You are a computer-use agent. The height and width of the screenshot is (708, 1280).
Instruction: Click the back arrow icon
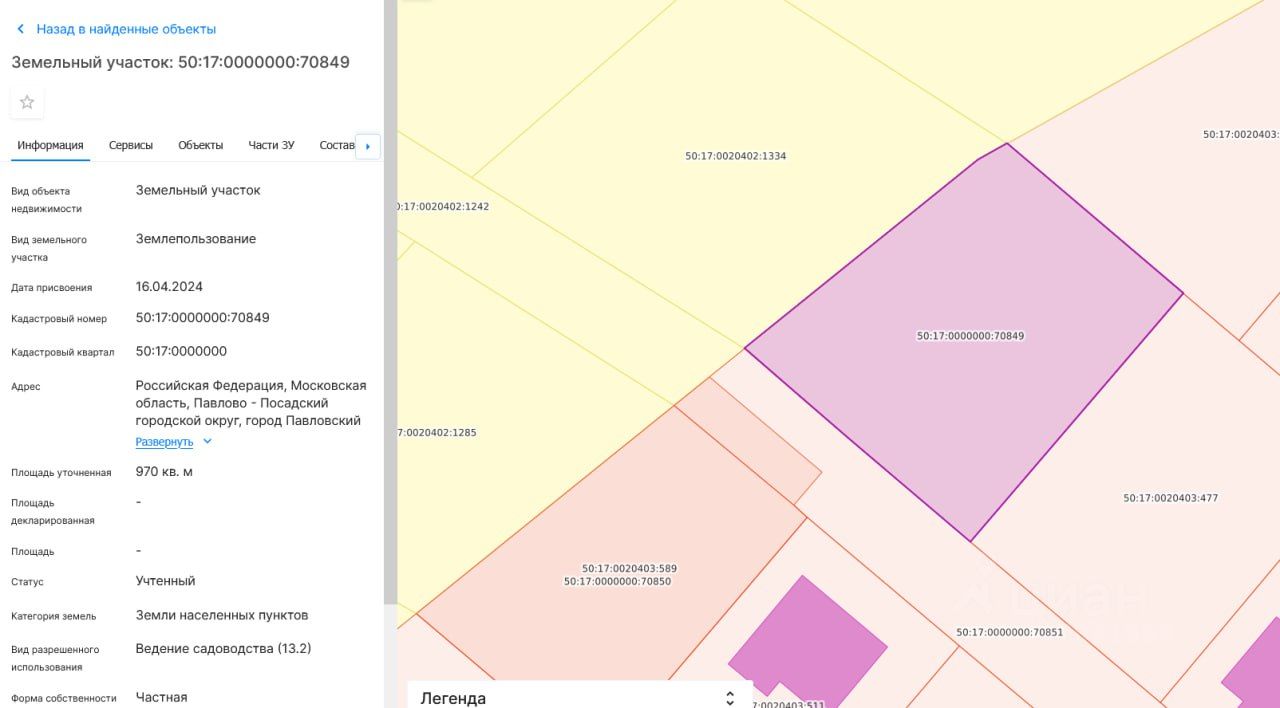(20, 29)
